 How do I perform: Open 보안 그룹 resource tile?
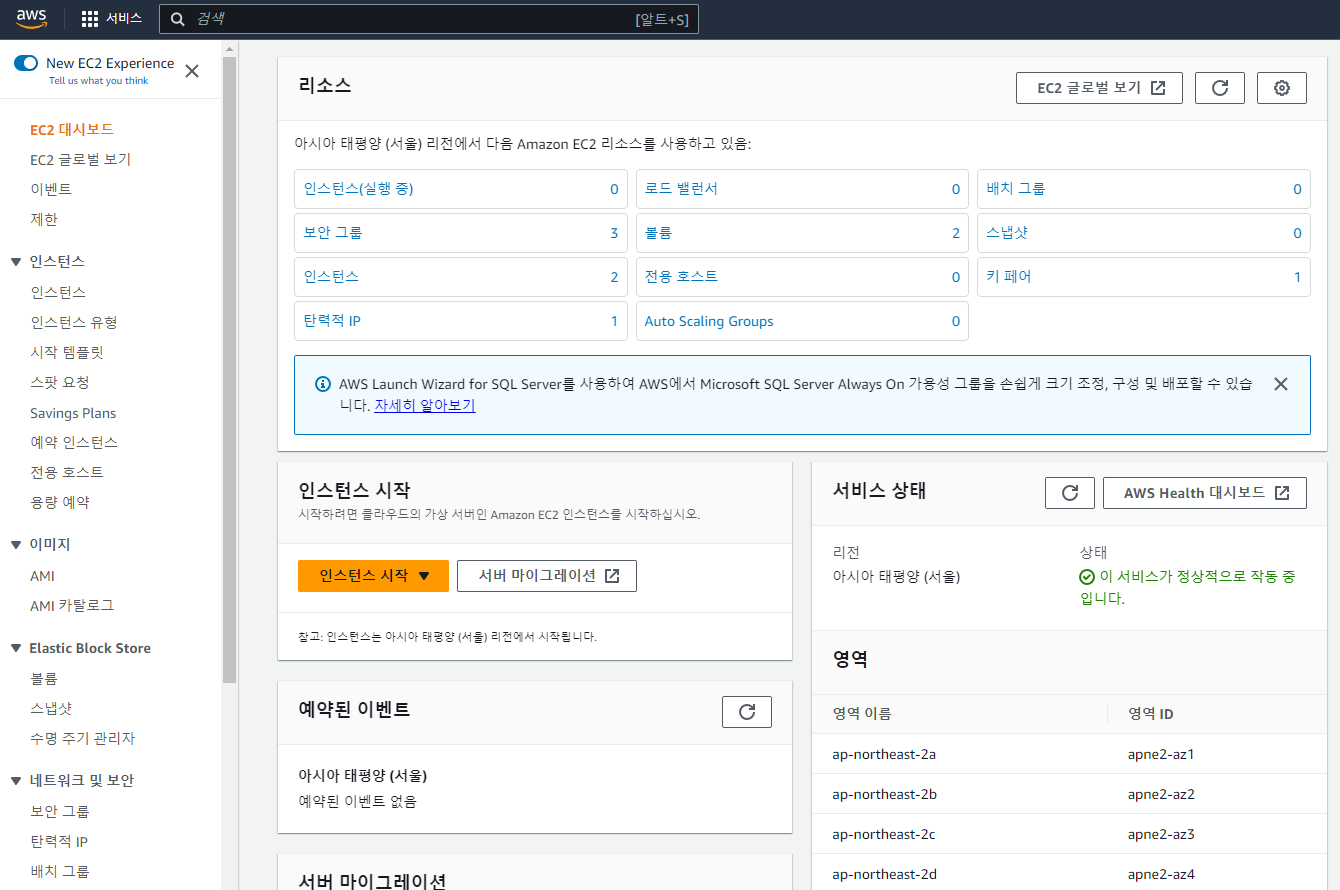click(x=461, y=233)
